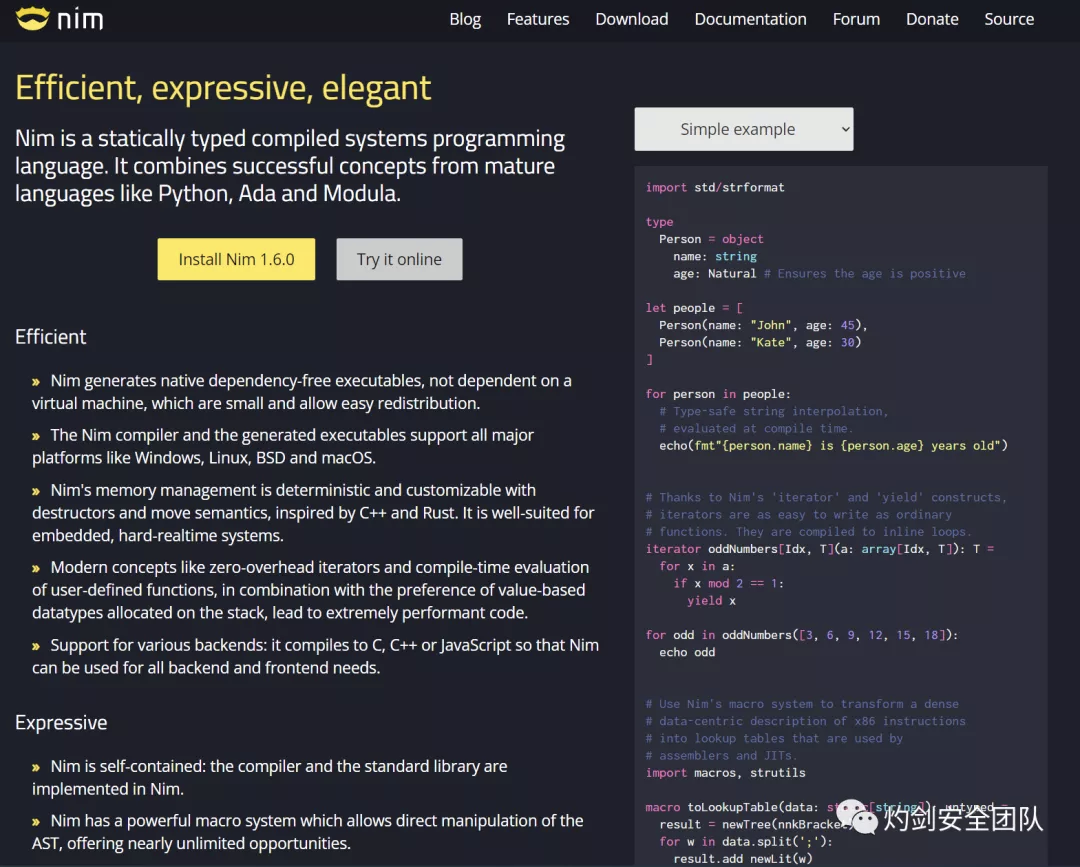
Task: Click the bullet about native dependency-free executables
Action: pos(302,392)
